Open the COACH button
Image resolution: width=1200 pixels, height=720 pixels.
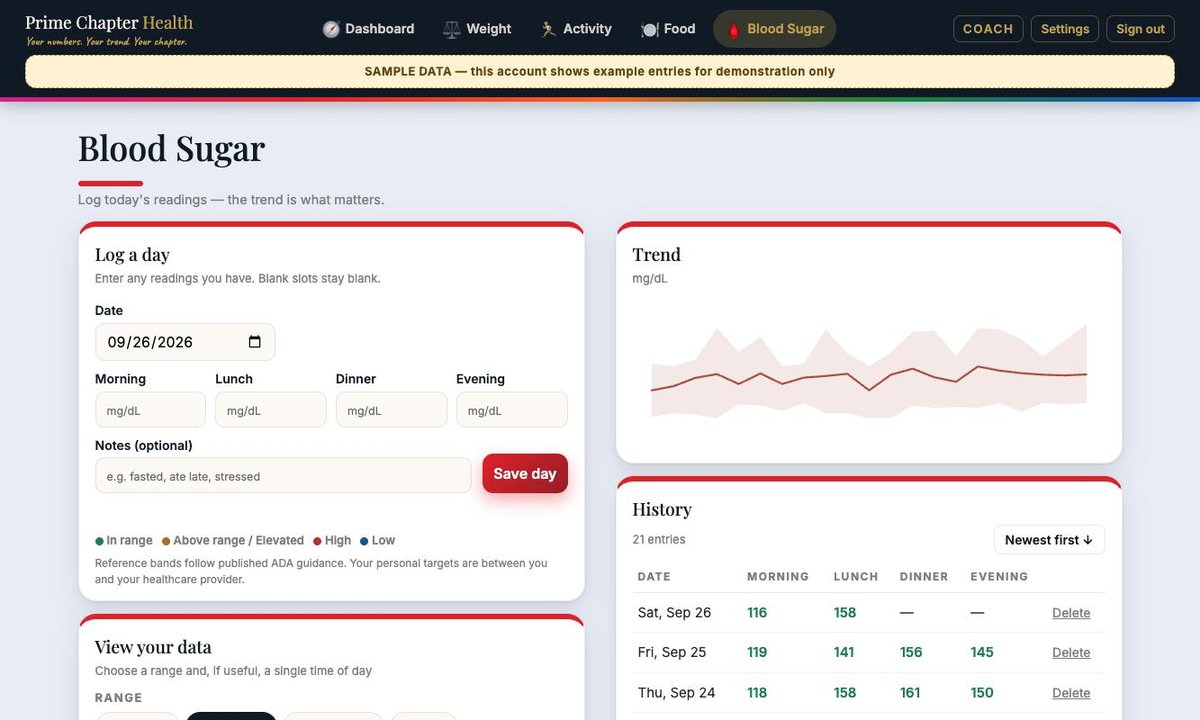coord(988,29)
